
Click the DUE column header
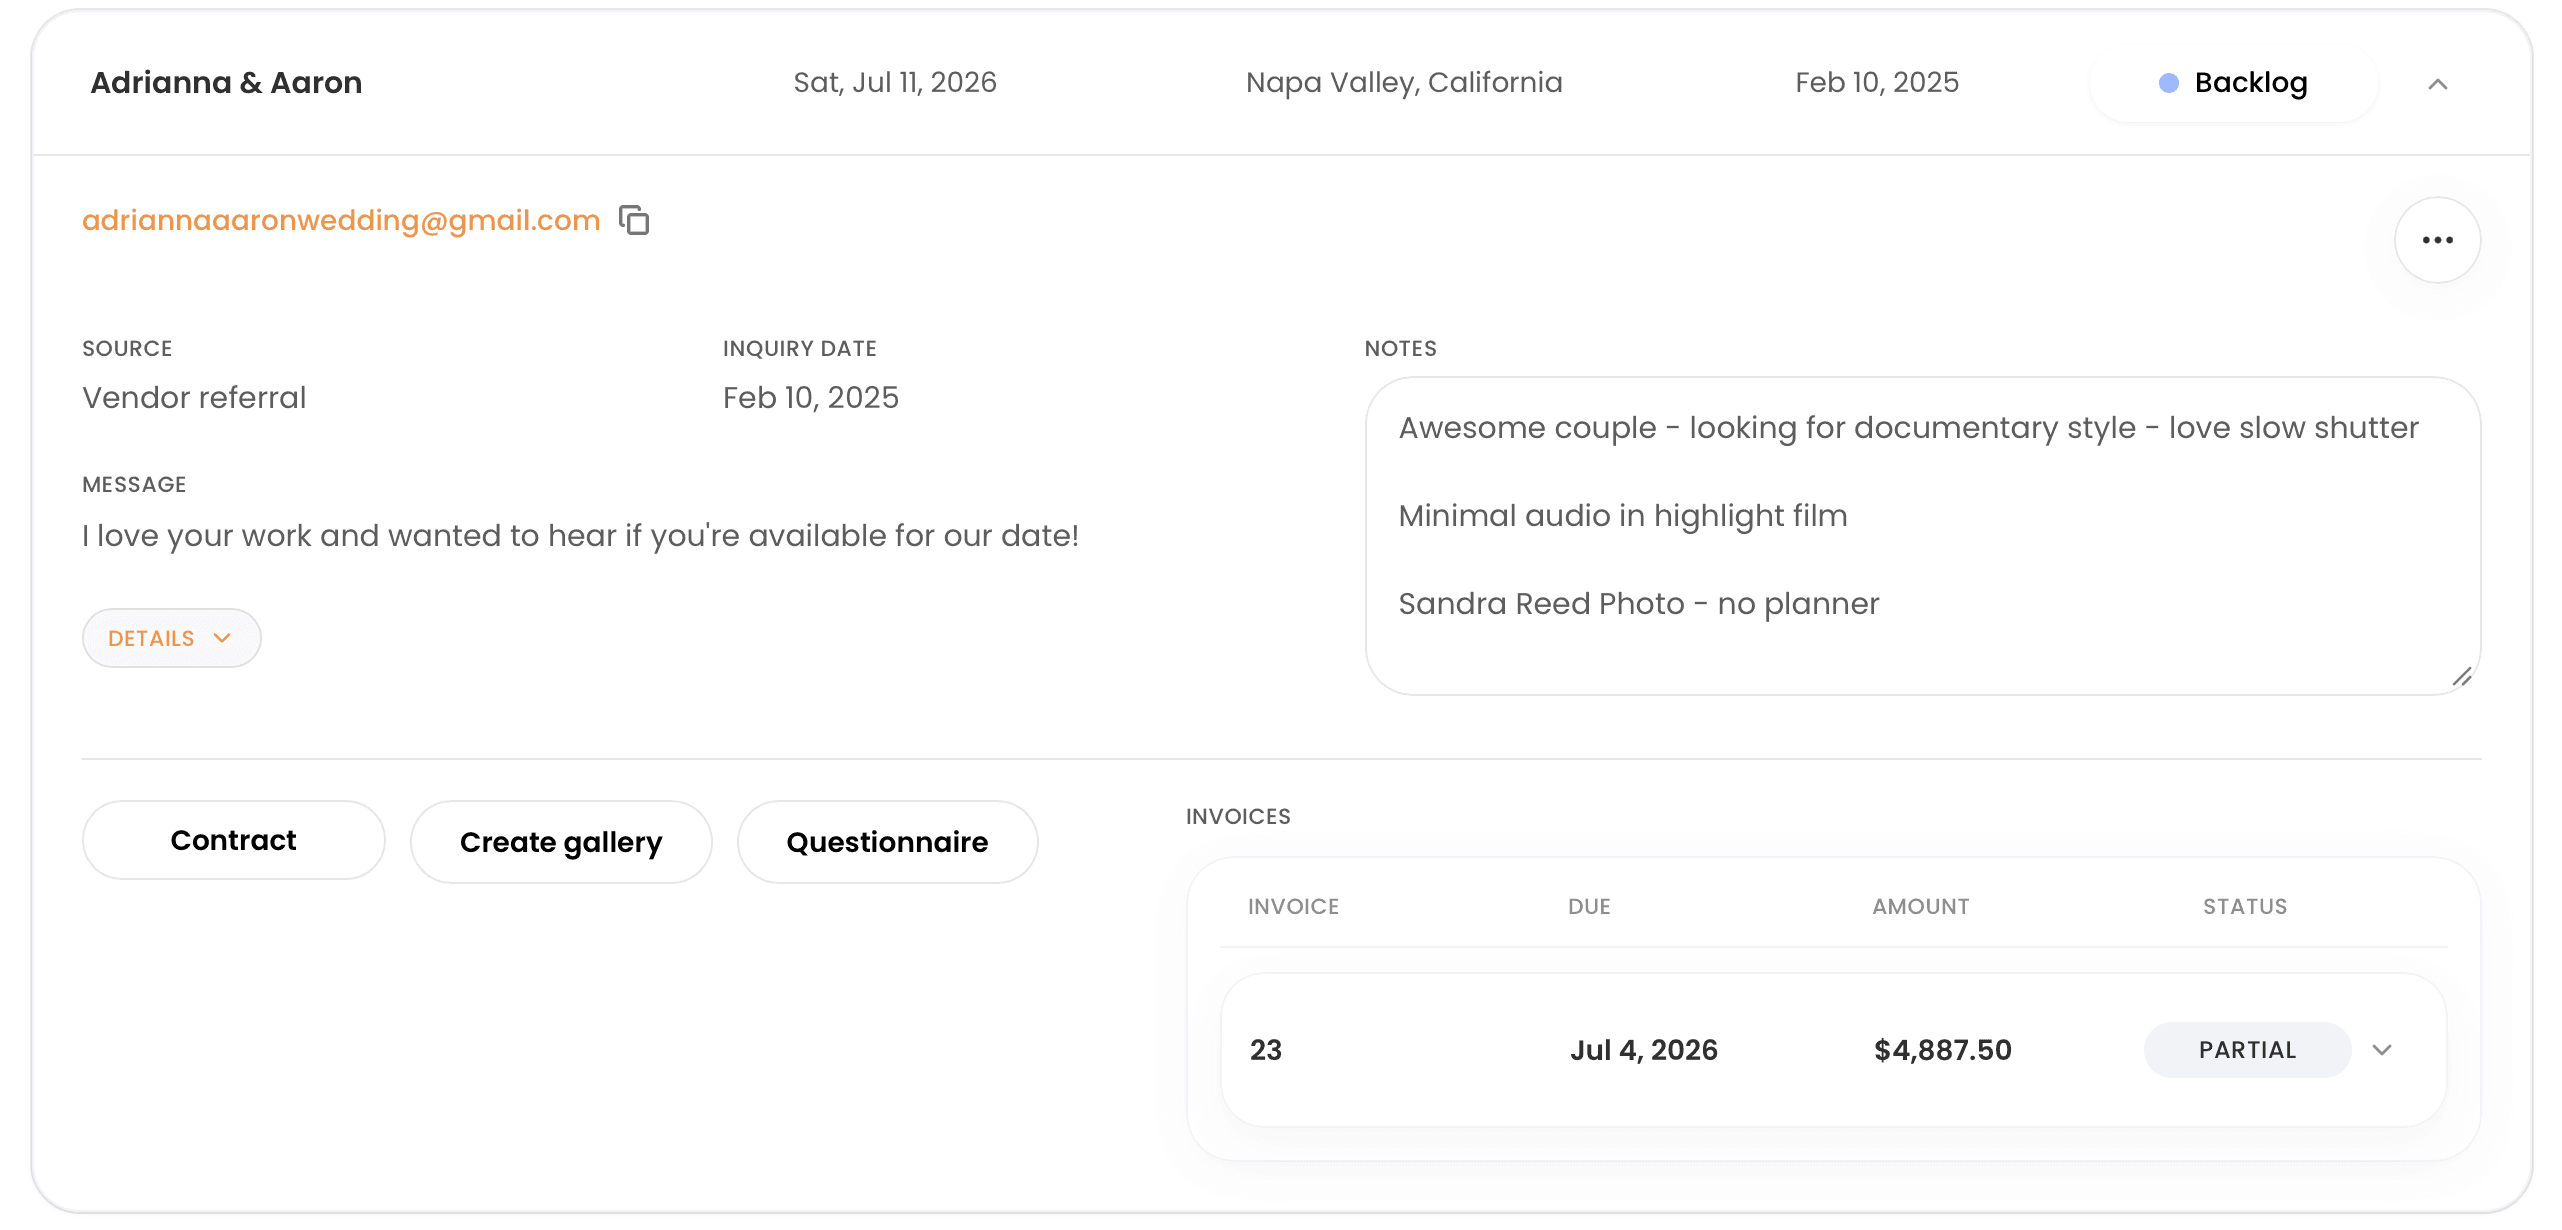(x=1589, y=906)
